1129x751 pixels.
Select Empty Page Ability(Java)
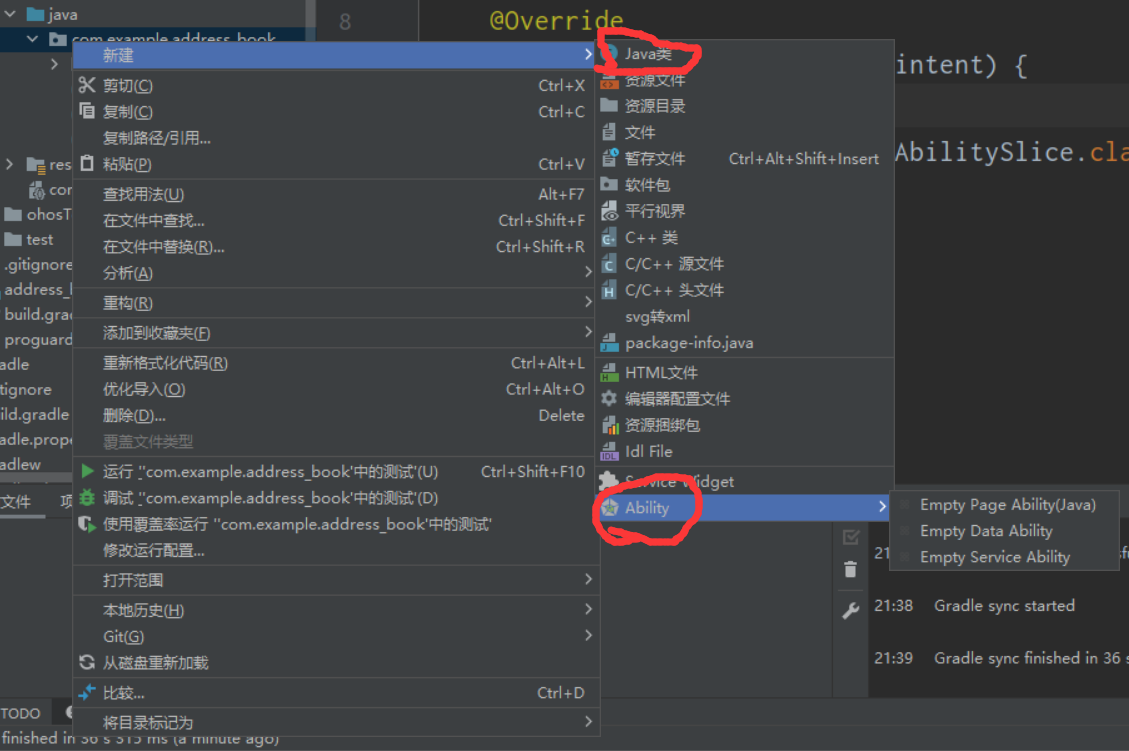click(1008, 504)
